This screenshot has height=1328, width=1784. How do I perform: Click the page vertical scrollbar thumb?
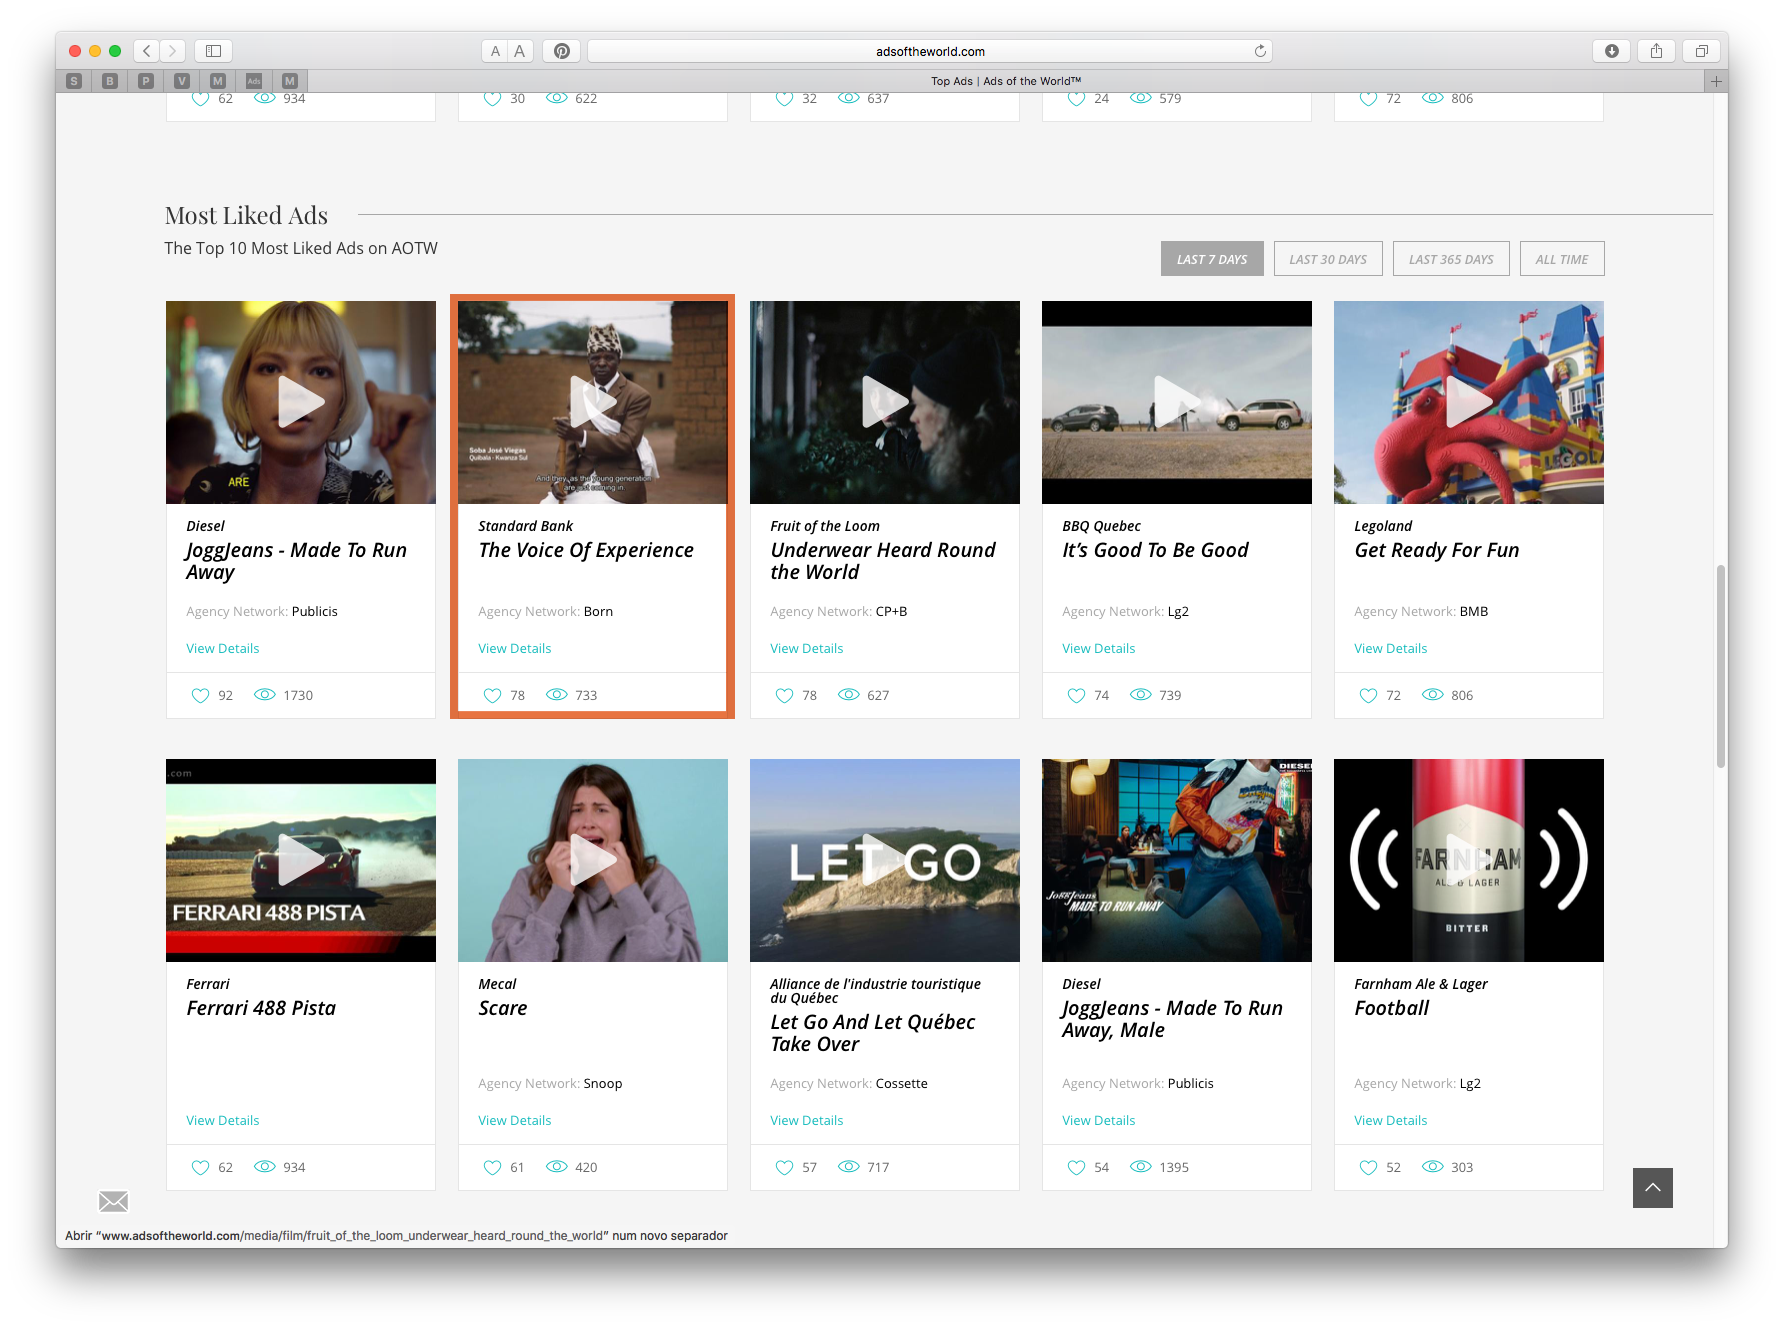[x=1721, y=666]
